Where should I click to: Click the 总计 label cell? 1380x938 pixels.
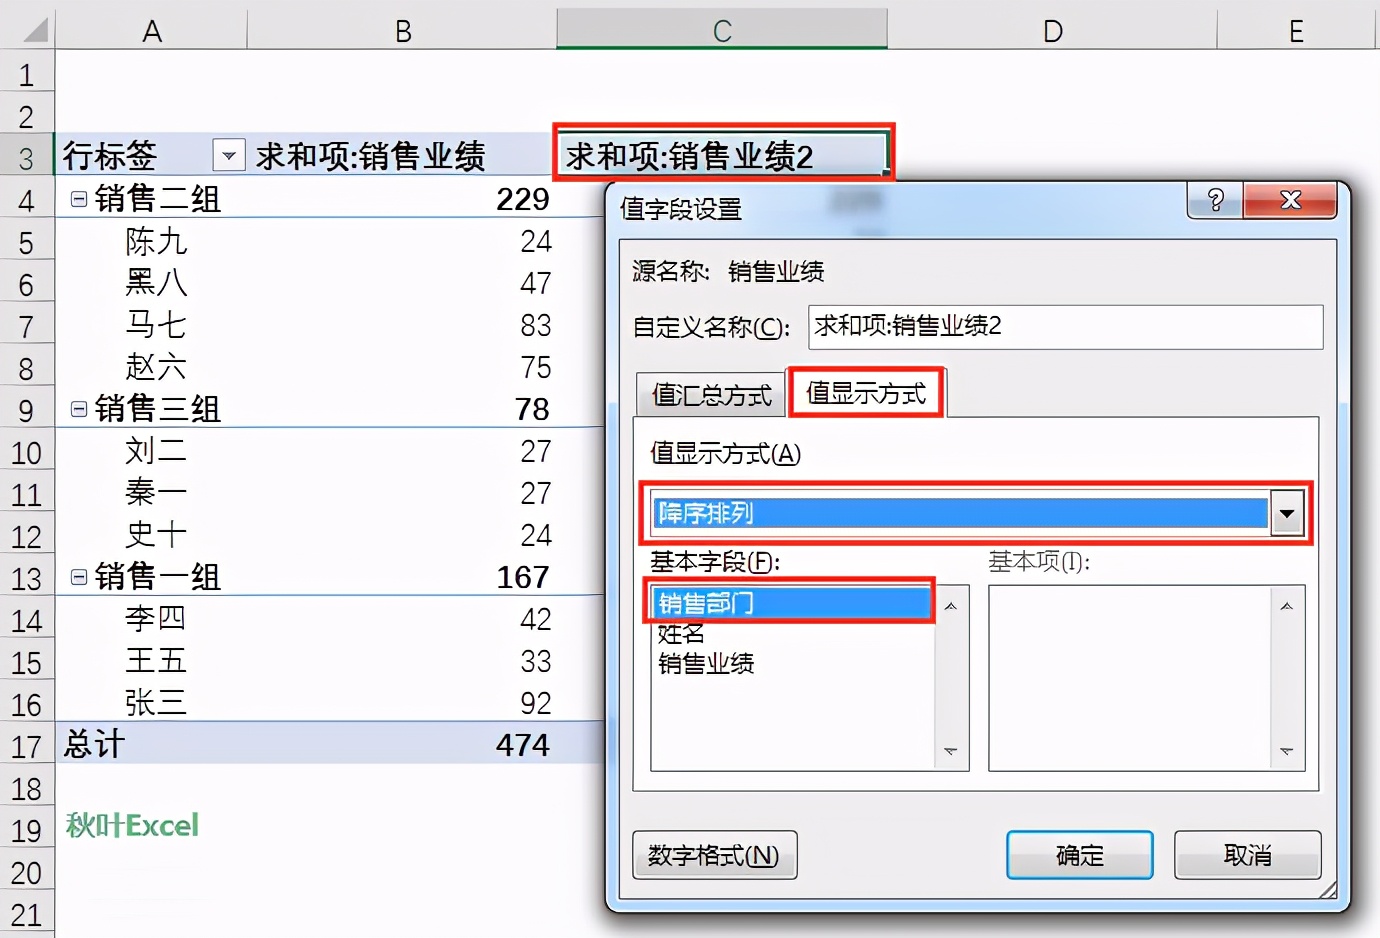point(94,744)
